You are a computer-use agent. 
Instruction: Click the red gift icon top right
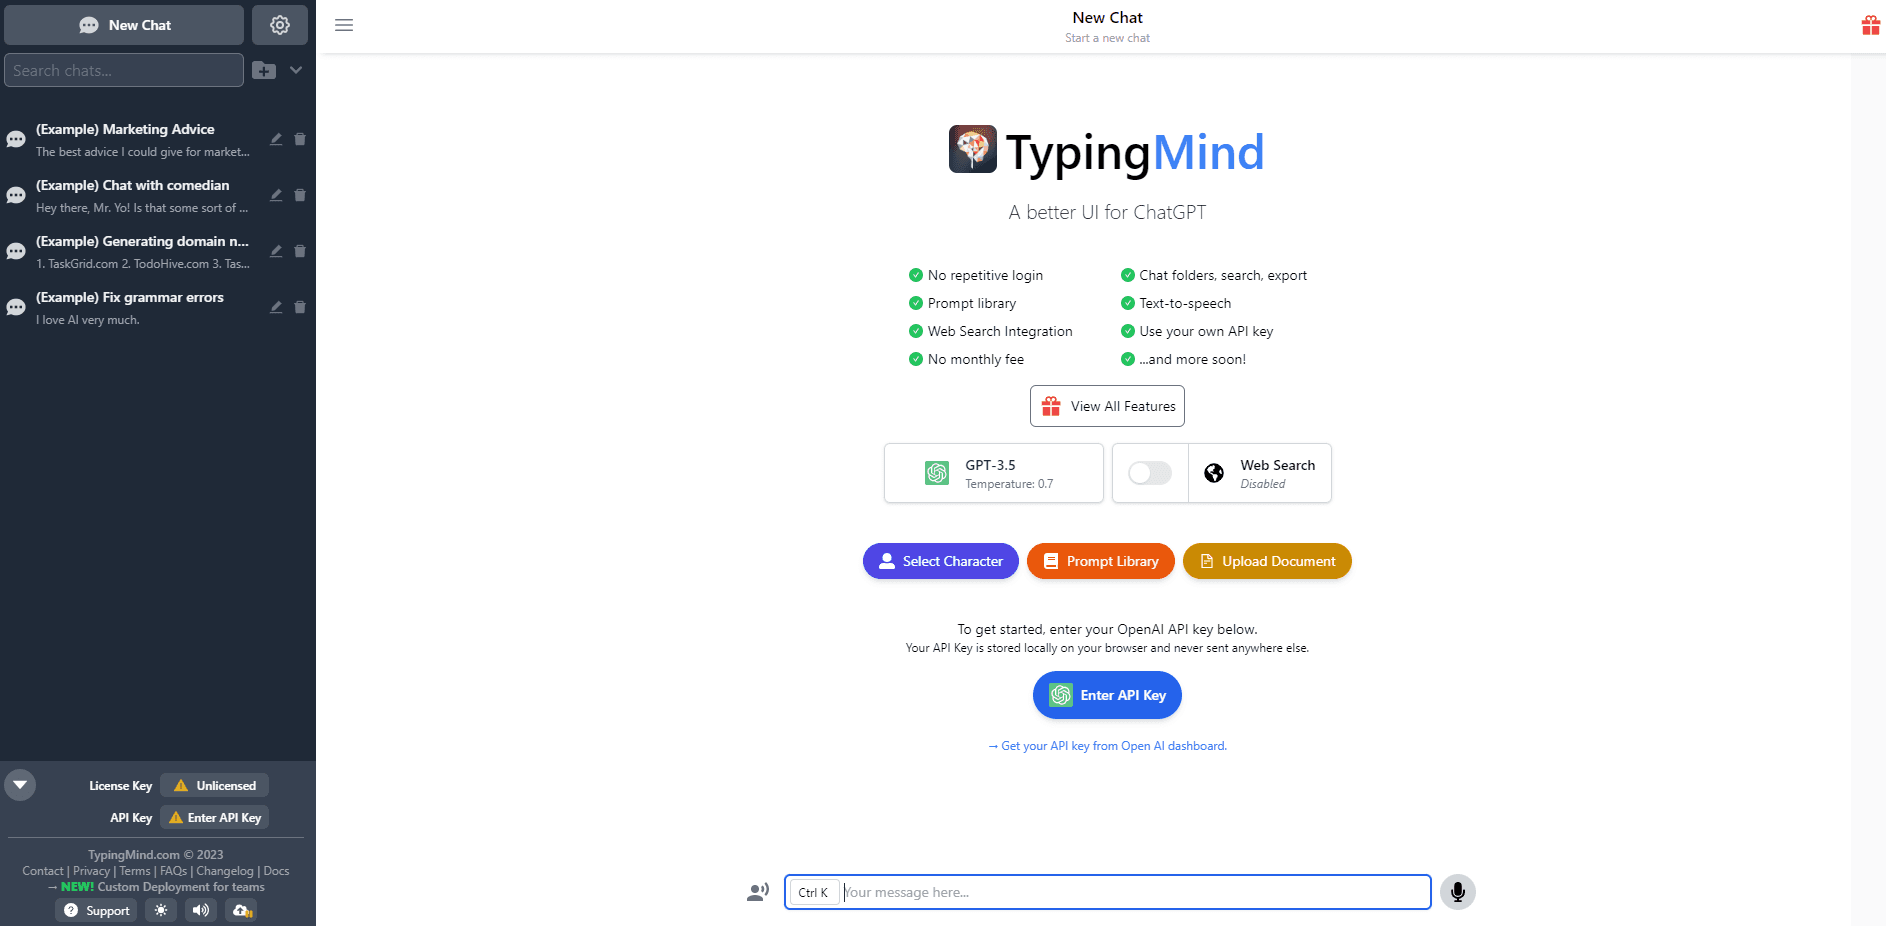coord(1871,25)
